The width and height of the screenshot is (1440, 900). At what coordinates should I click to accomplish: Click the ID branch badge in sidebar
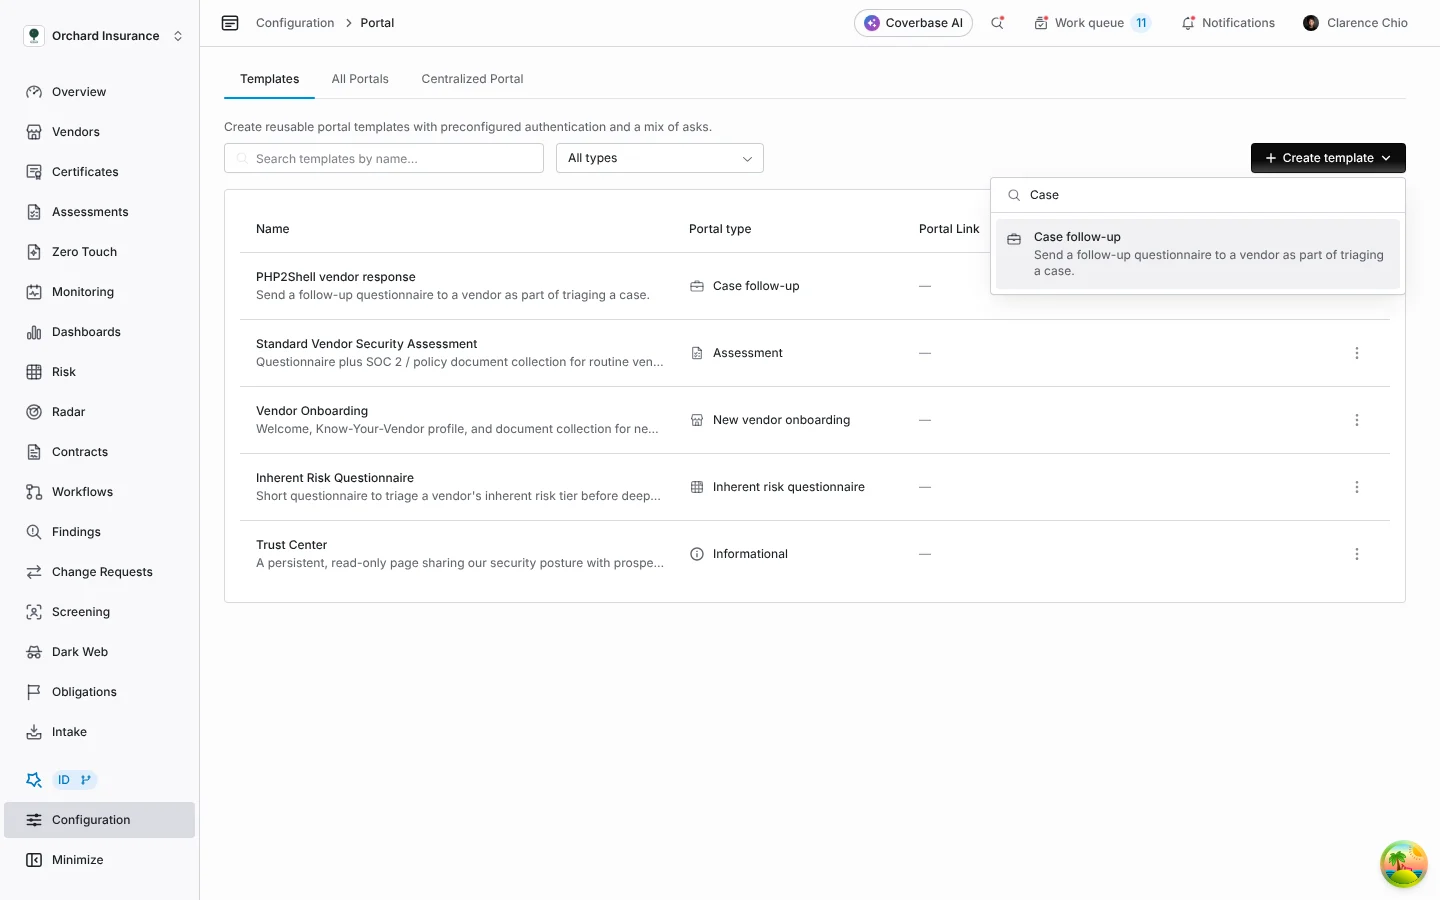click(74, 780)
